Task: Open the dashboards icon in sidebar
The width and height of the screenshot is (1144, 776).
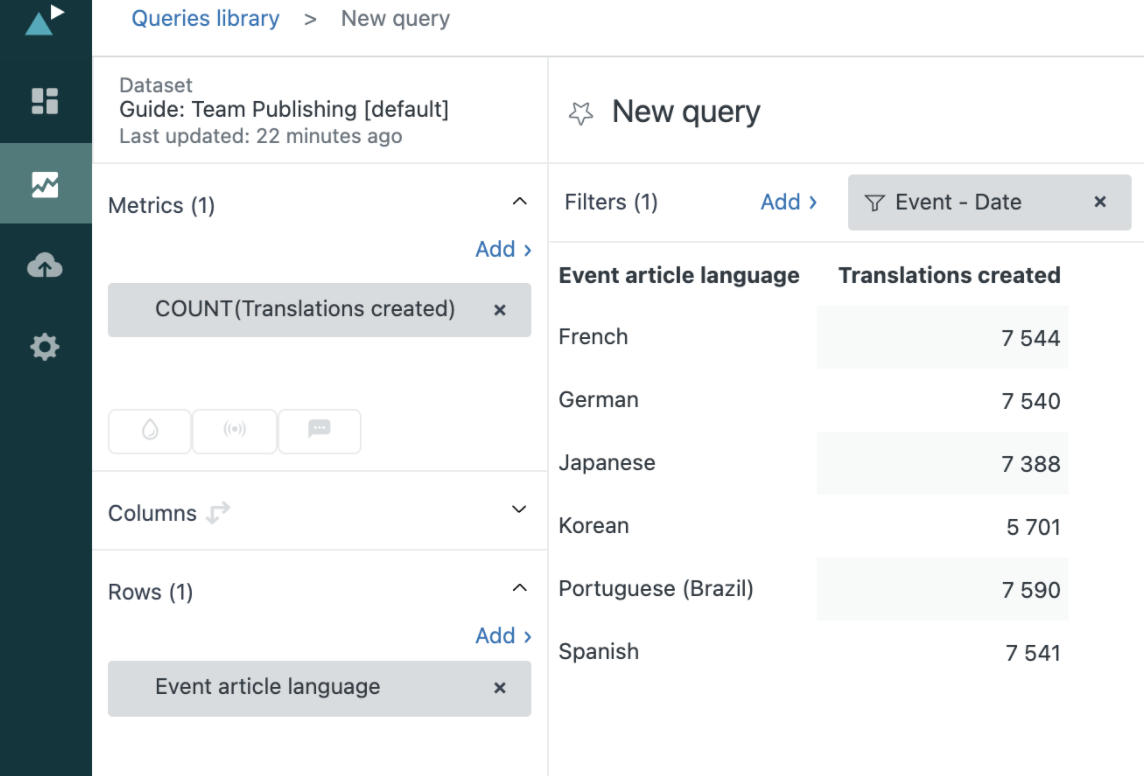Action: click(x=45, y=101)
